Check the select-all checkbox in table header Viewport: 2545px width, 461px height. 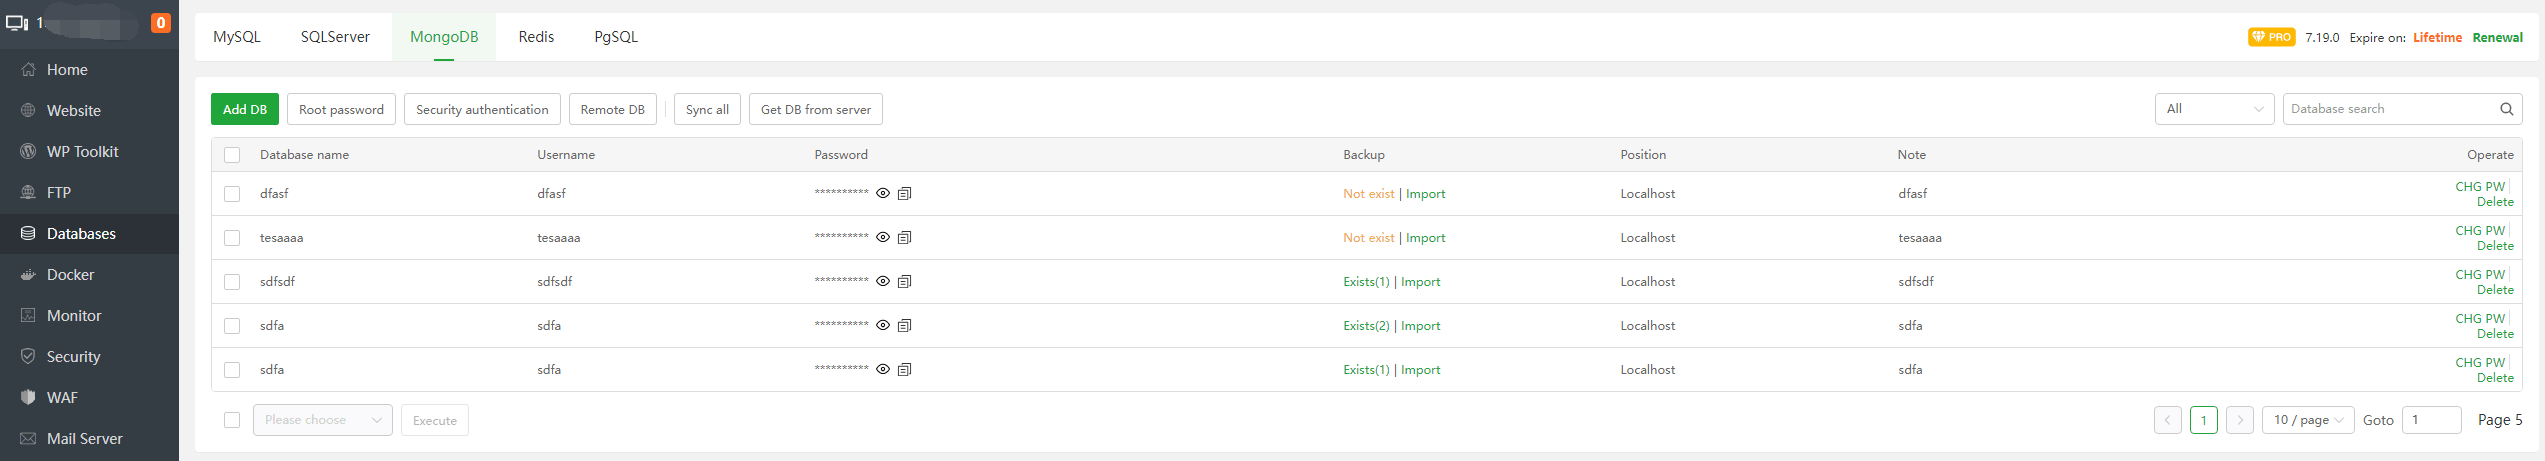[232, 155]
